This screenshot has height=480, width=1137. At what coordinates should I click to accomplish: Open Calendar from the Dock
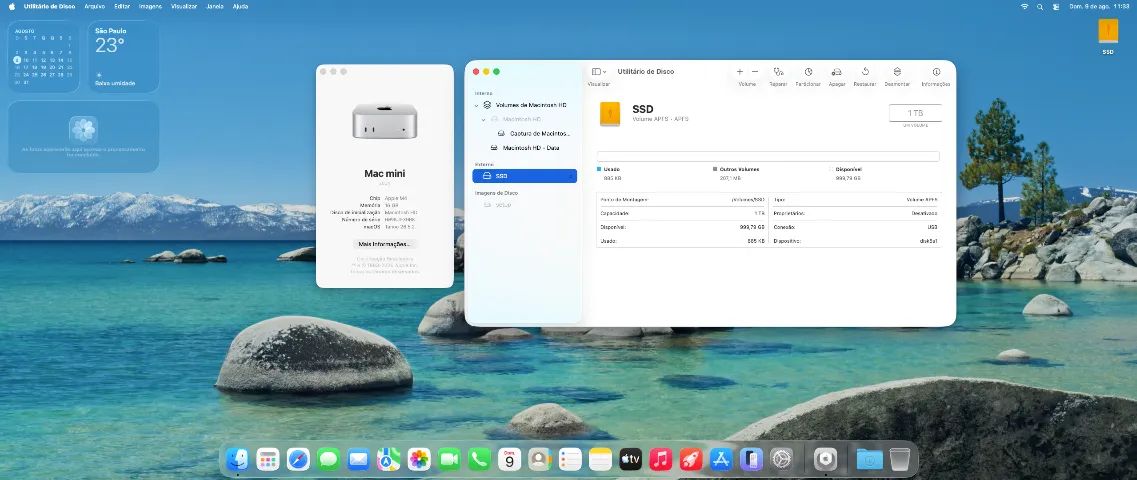tap(510, 459)
